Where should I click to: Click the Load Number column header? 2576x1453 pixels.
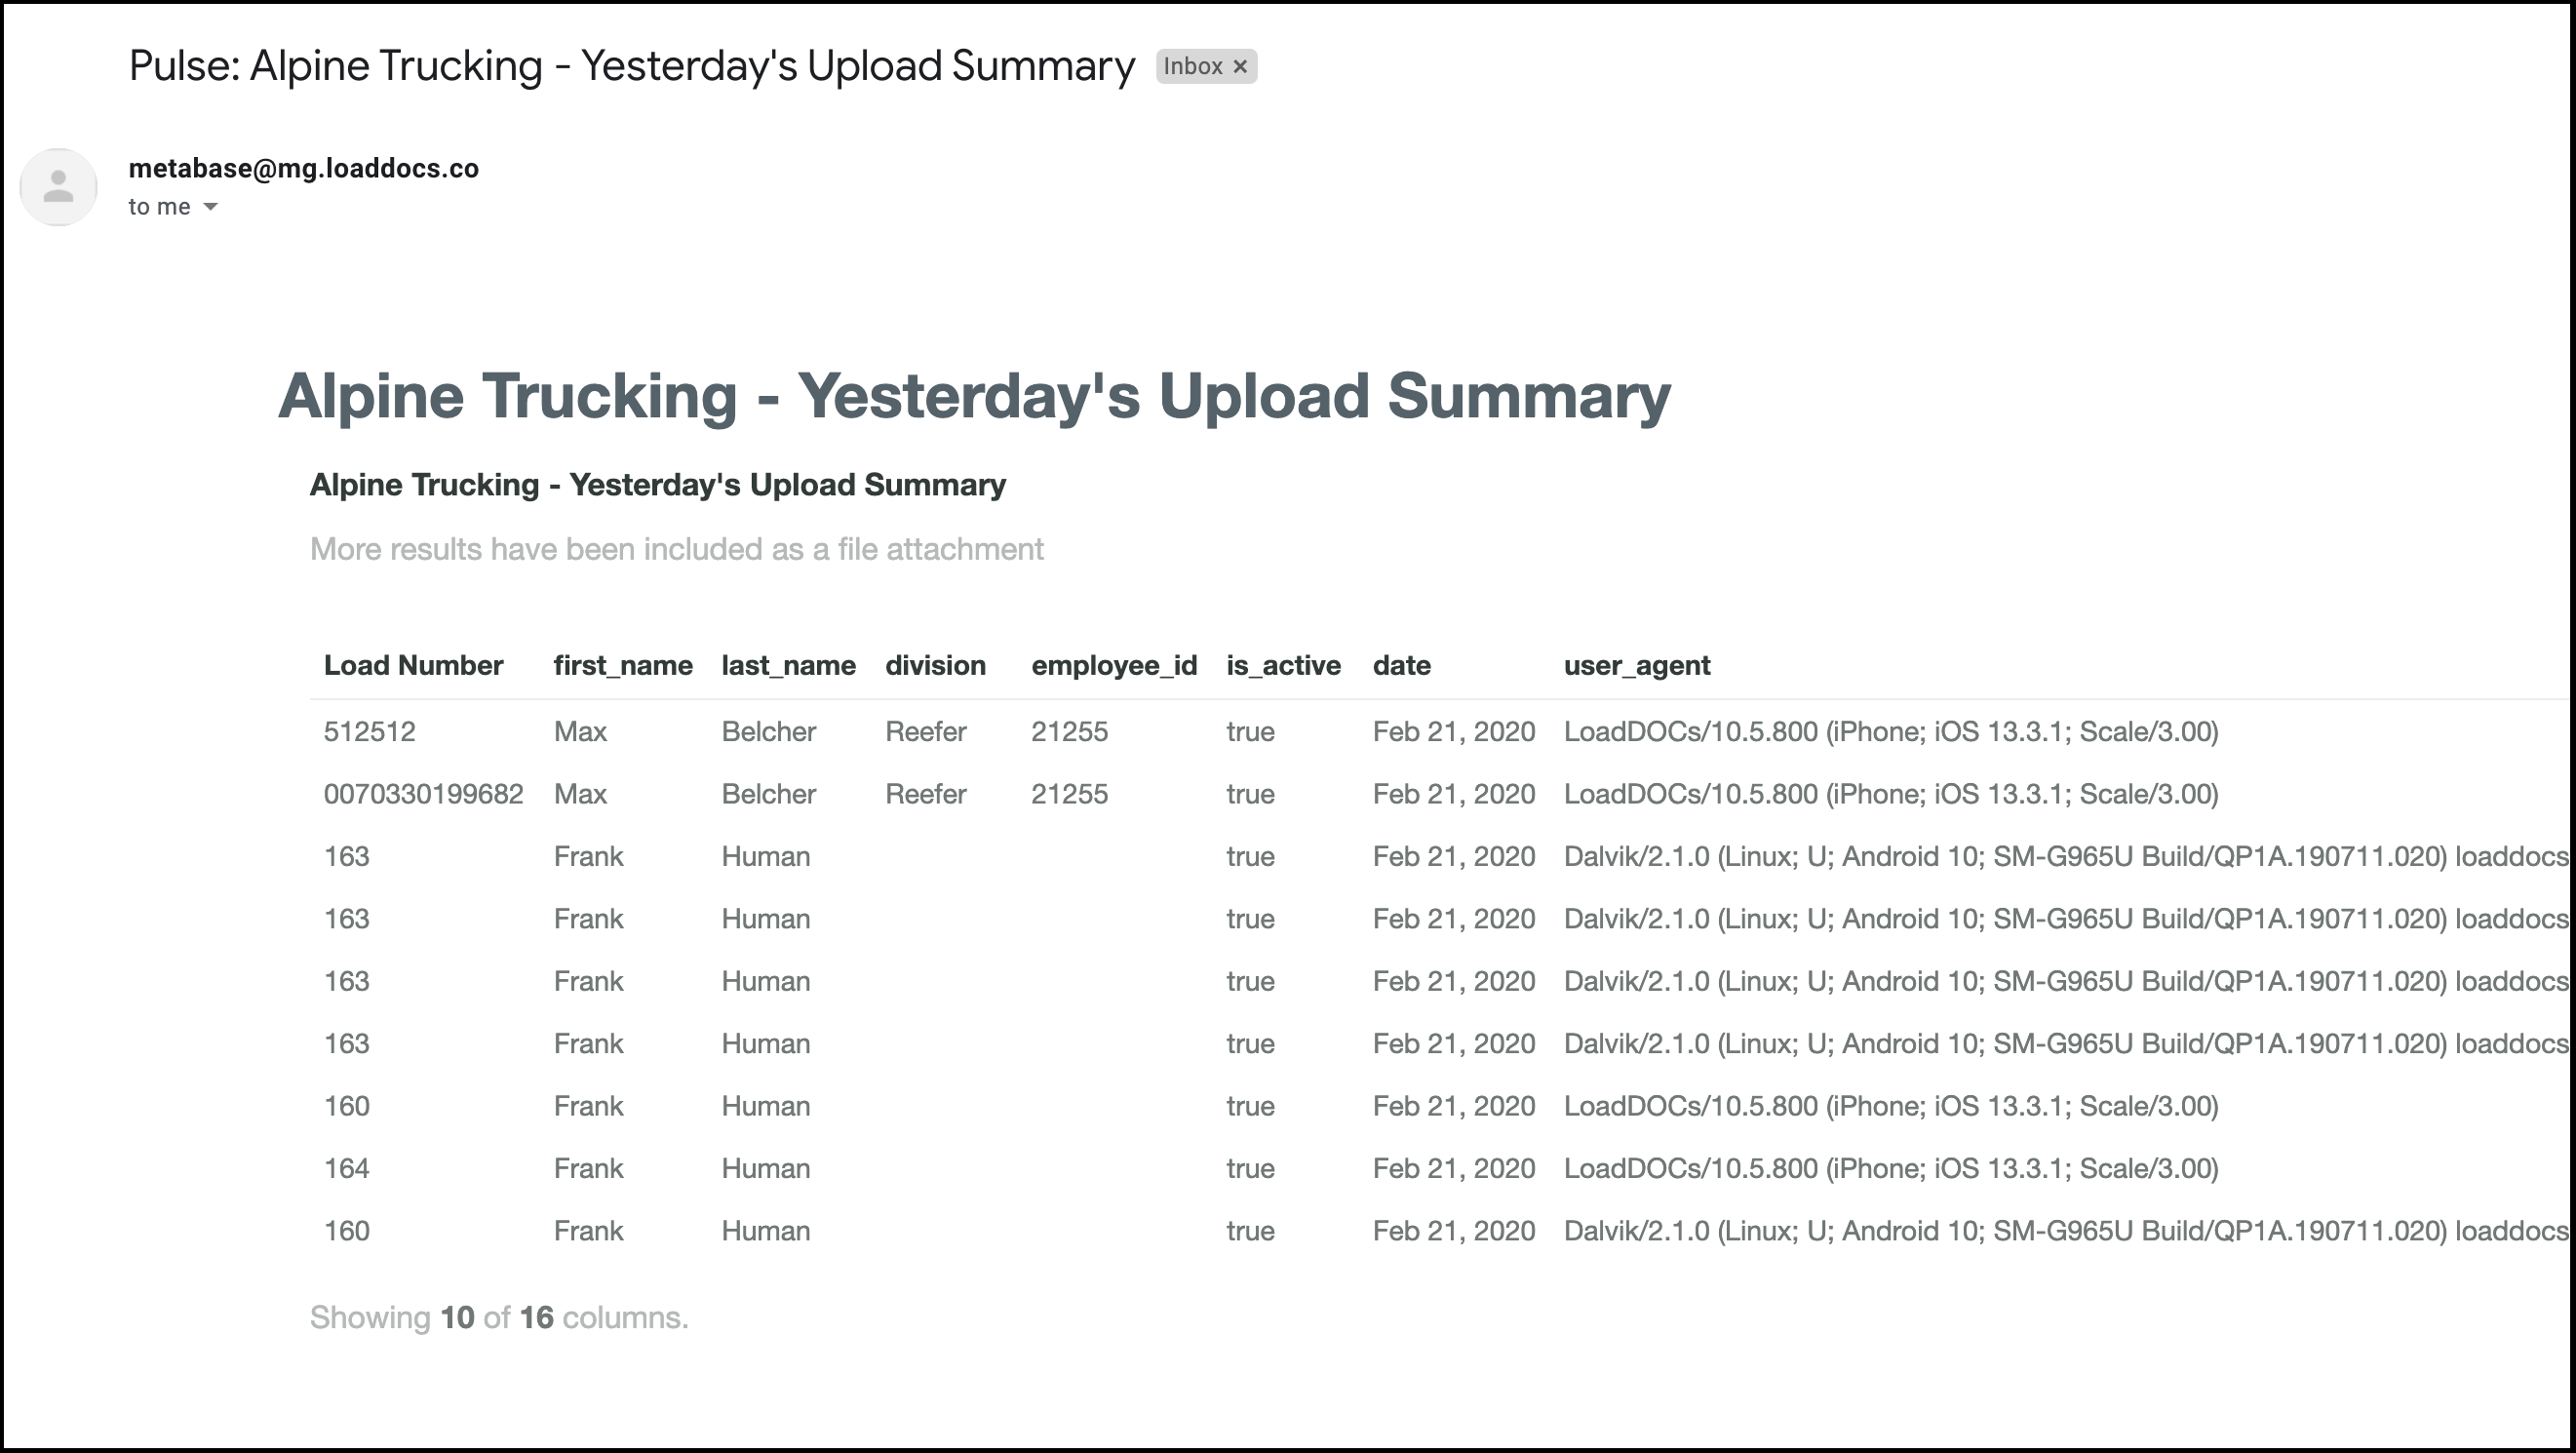click(x=413, y=666)
